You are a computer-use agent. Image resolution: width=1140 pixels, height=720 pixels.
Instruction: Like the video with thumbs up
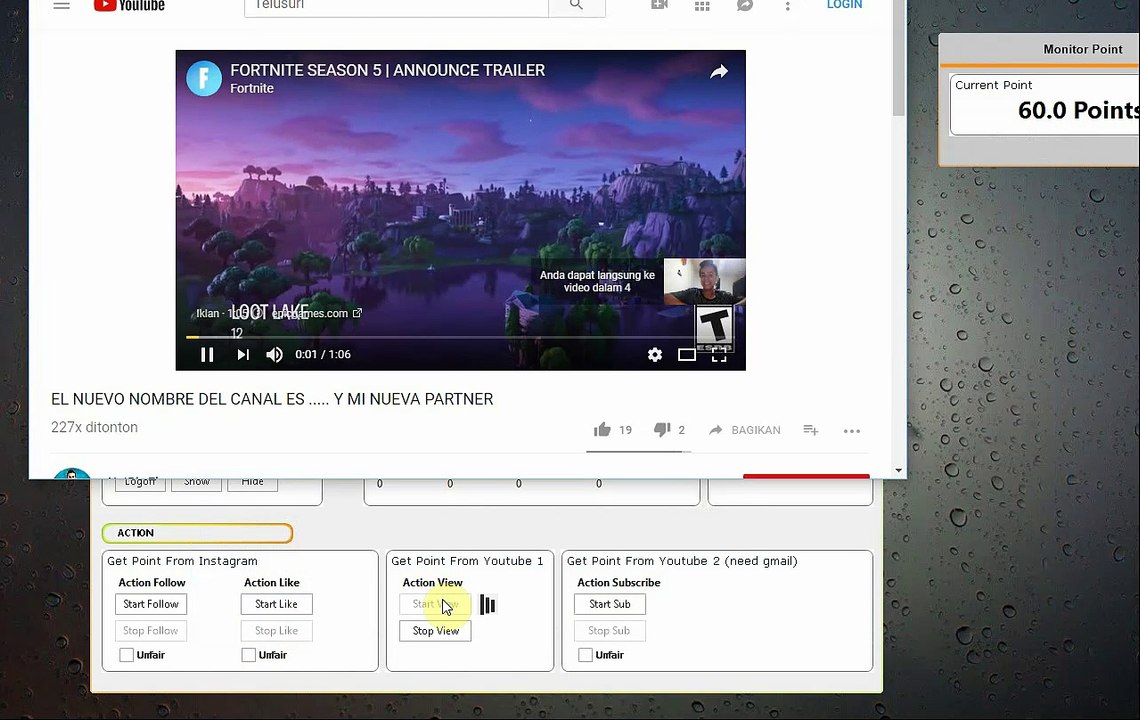pyautogui.click(x=602, y=430)
